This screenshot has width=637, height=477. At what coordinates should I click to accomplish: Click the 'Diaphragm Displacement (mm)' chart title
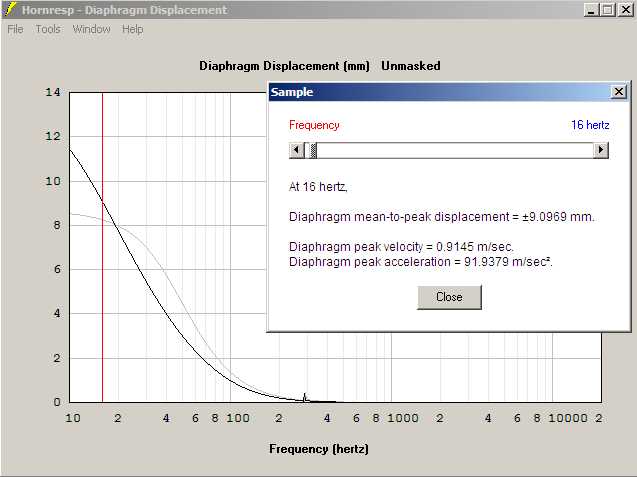coord(284,66)
